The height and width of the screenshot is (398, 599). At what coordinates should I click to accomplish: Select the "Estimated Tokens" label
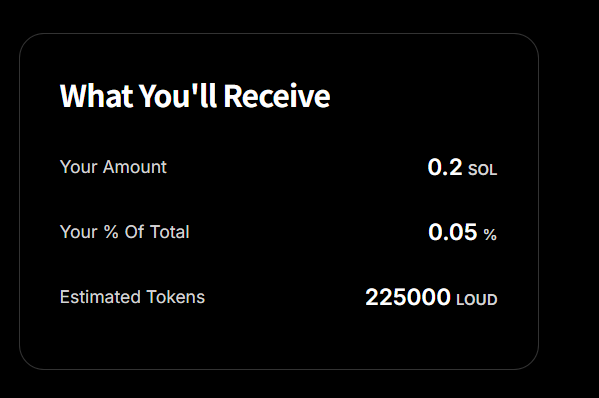point(132,297)
